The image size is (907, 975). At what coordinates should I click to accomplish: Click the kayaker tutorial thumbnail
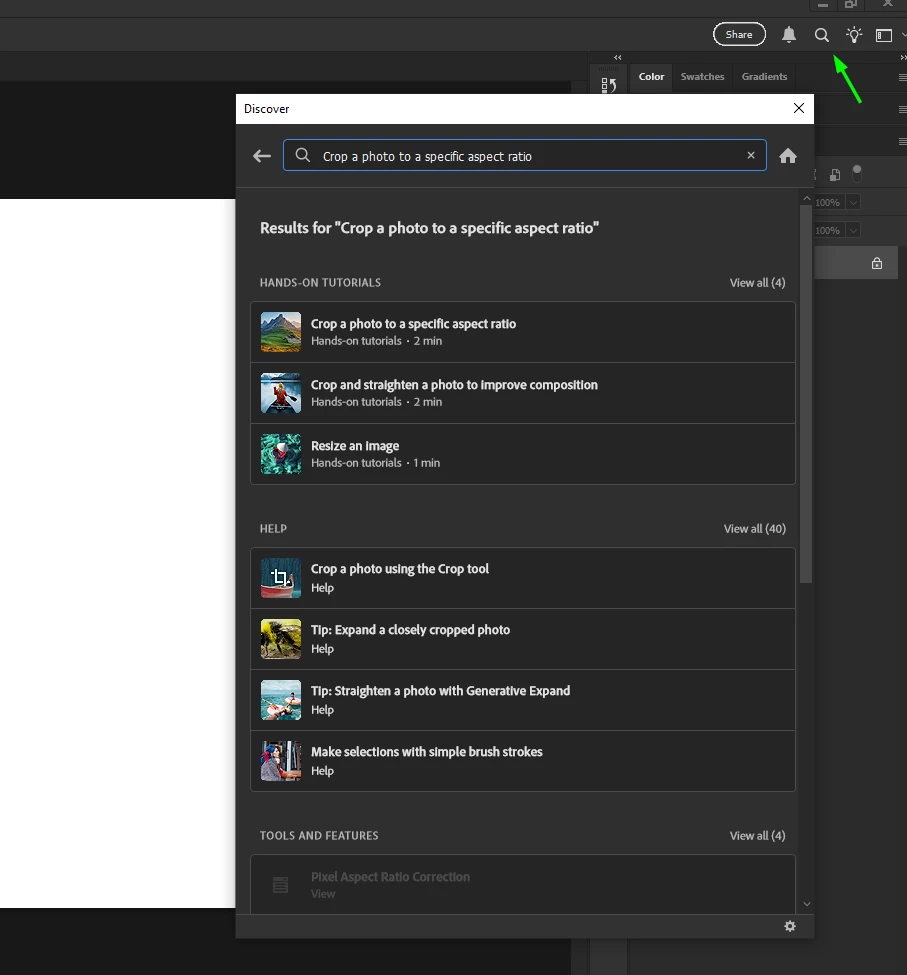point(281,393)
